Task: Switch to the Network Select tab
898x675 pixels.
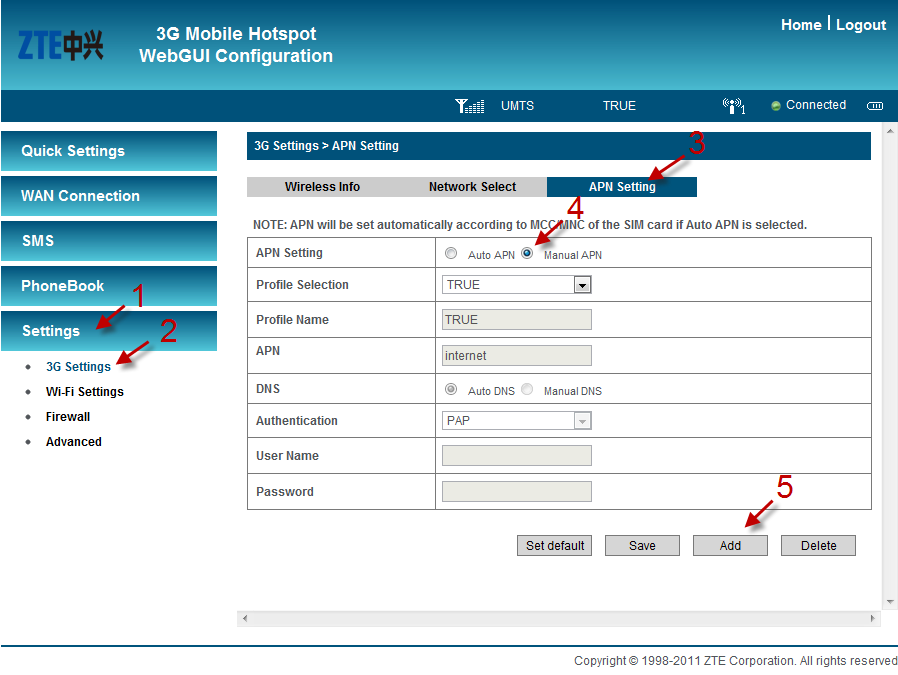Action: (x=472, y=187)
